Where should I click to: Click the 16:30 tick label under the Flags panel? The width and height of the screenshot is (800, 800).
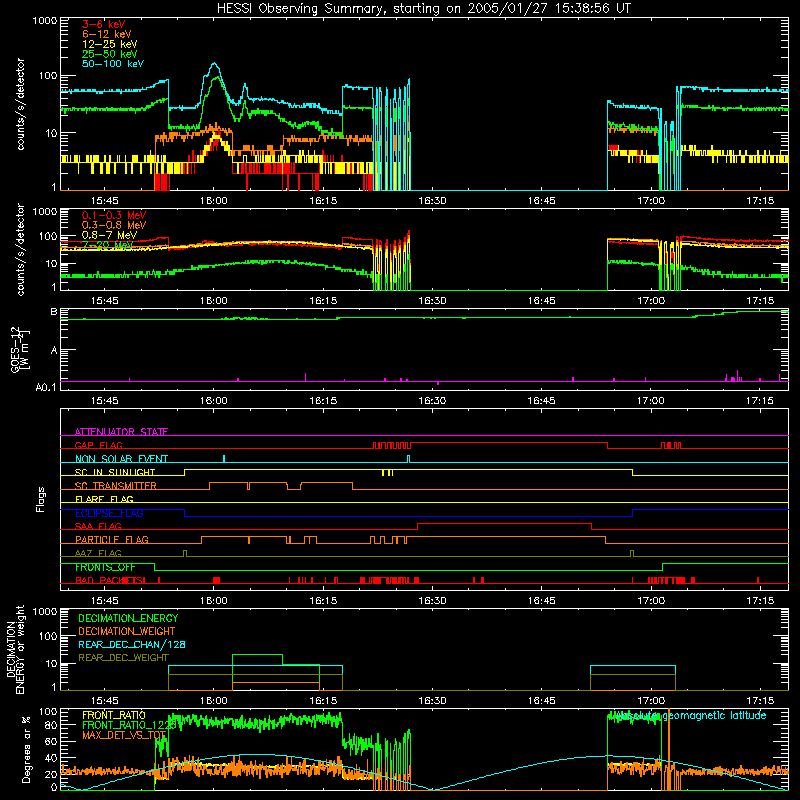tap(432, 601)
